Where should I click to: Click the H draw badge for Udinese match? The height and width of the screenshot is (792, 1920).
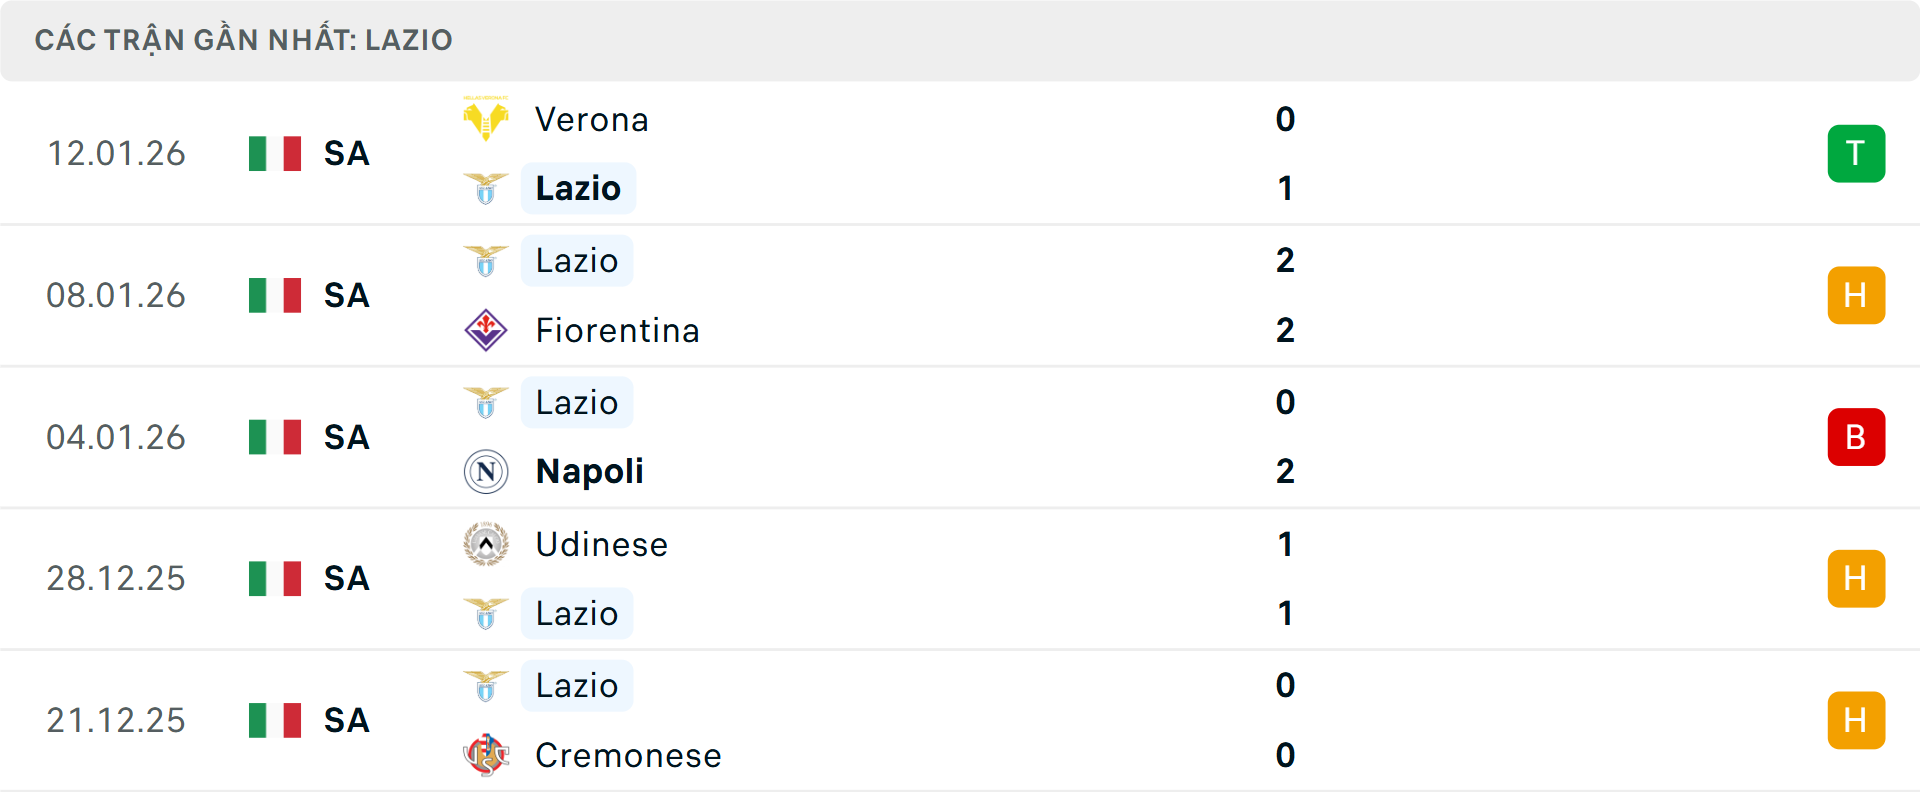point(1856,578)
